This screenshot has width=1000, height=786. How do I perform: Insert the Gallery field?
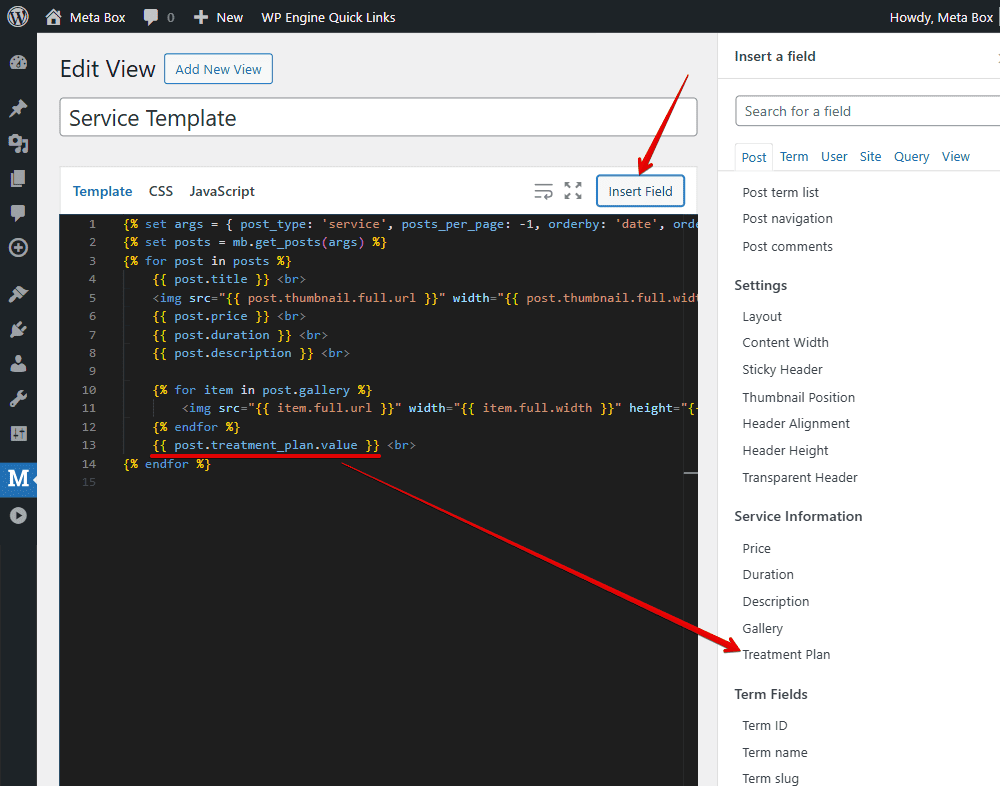(x=763, y=628)
